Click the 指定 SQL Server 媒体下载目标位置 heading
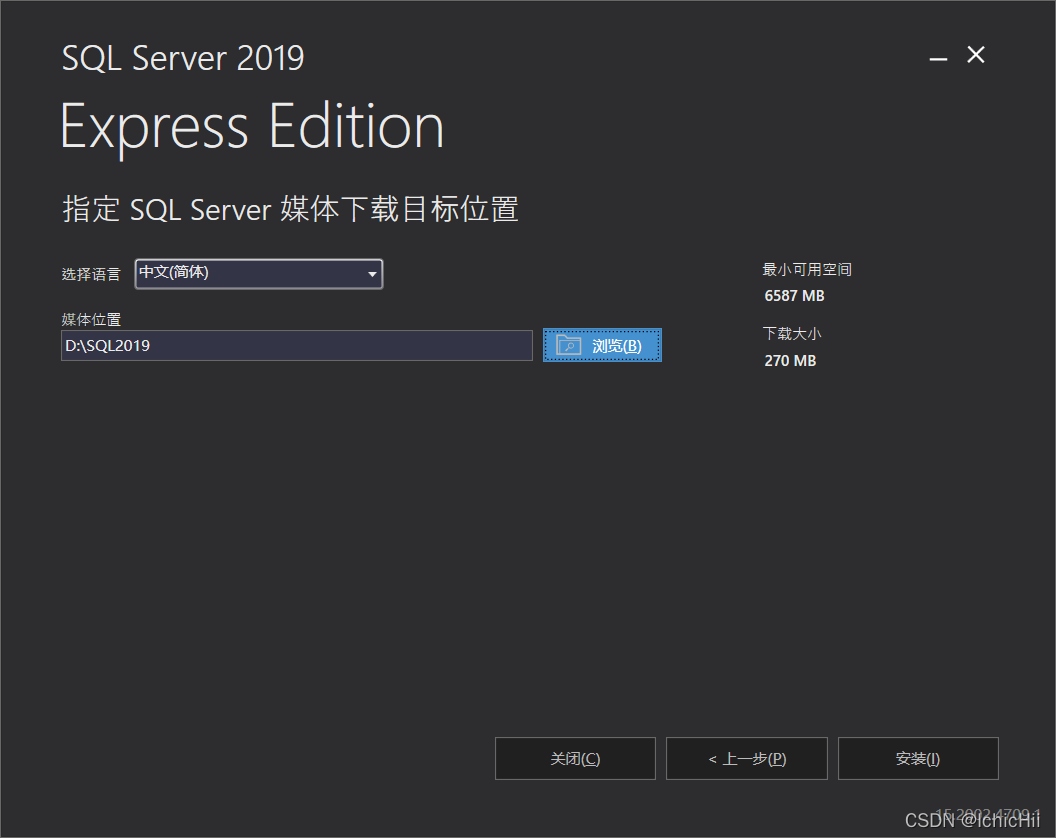The width and height of the screenshot is (1056, 838). coord(290,209)
